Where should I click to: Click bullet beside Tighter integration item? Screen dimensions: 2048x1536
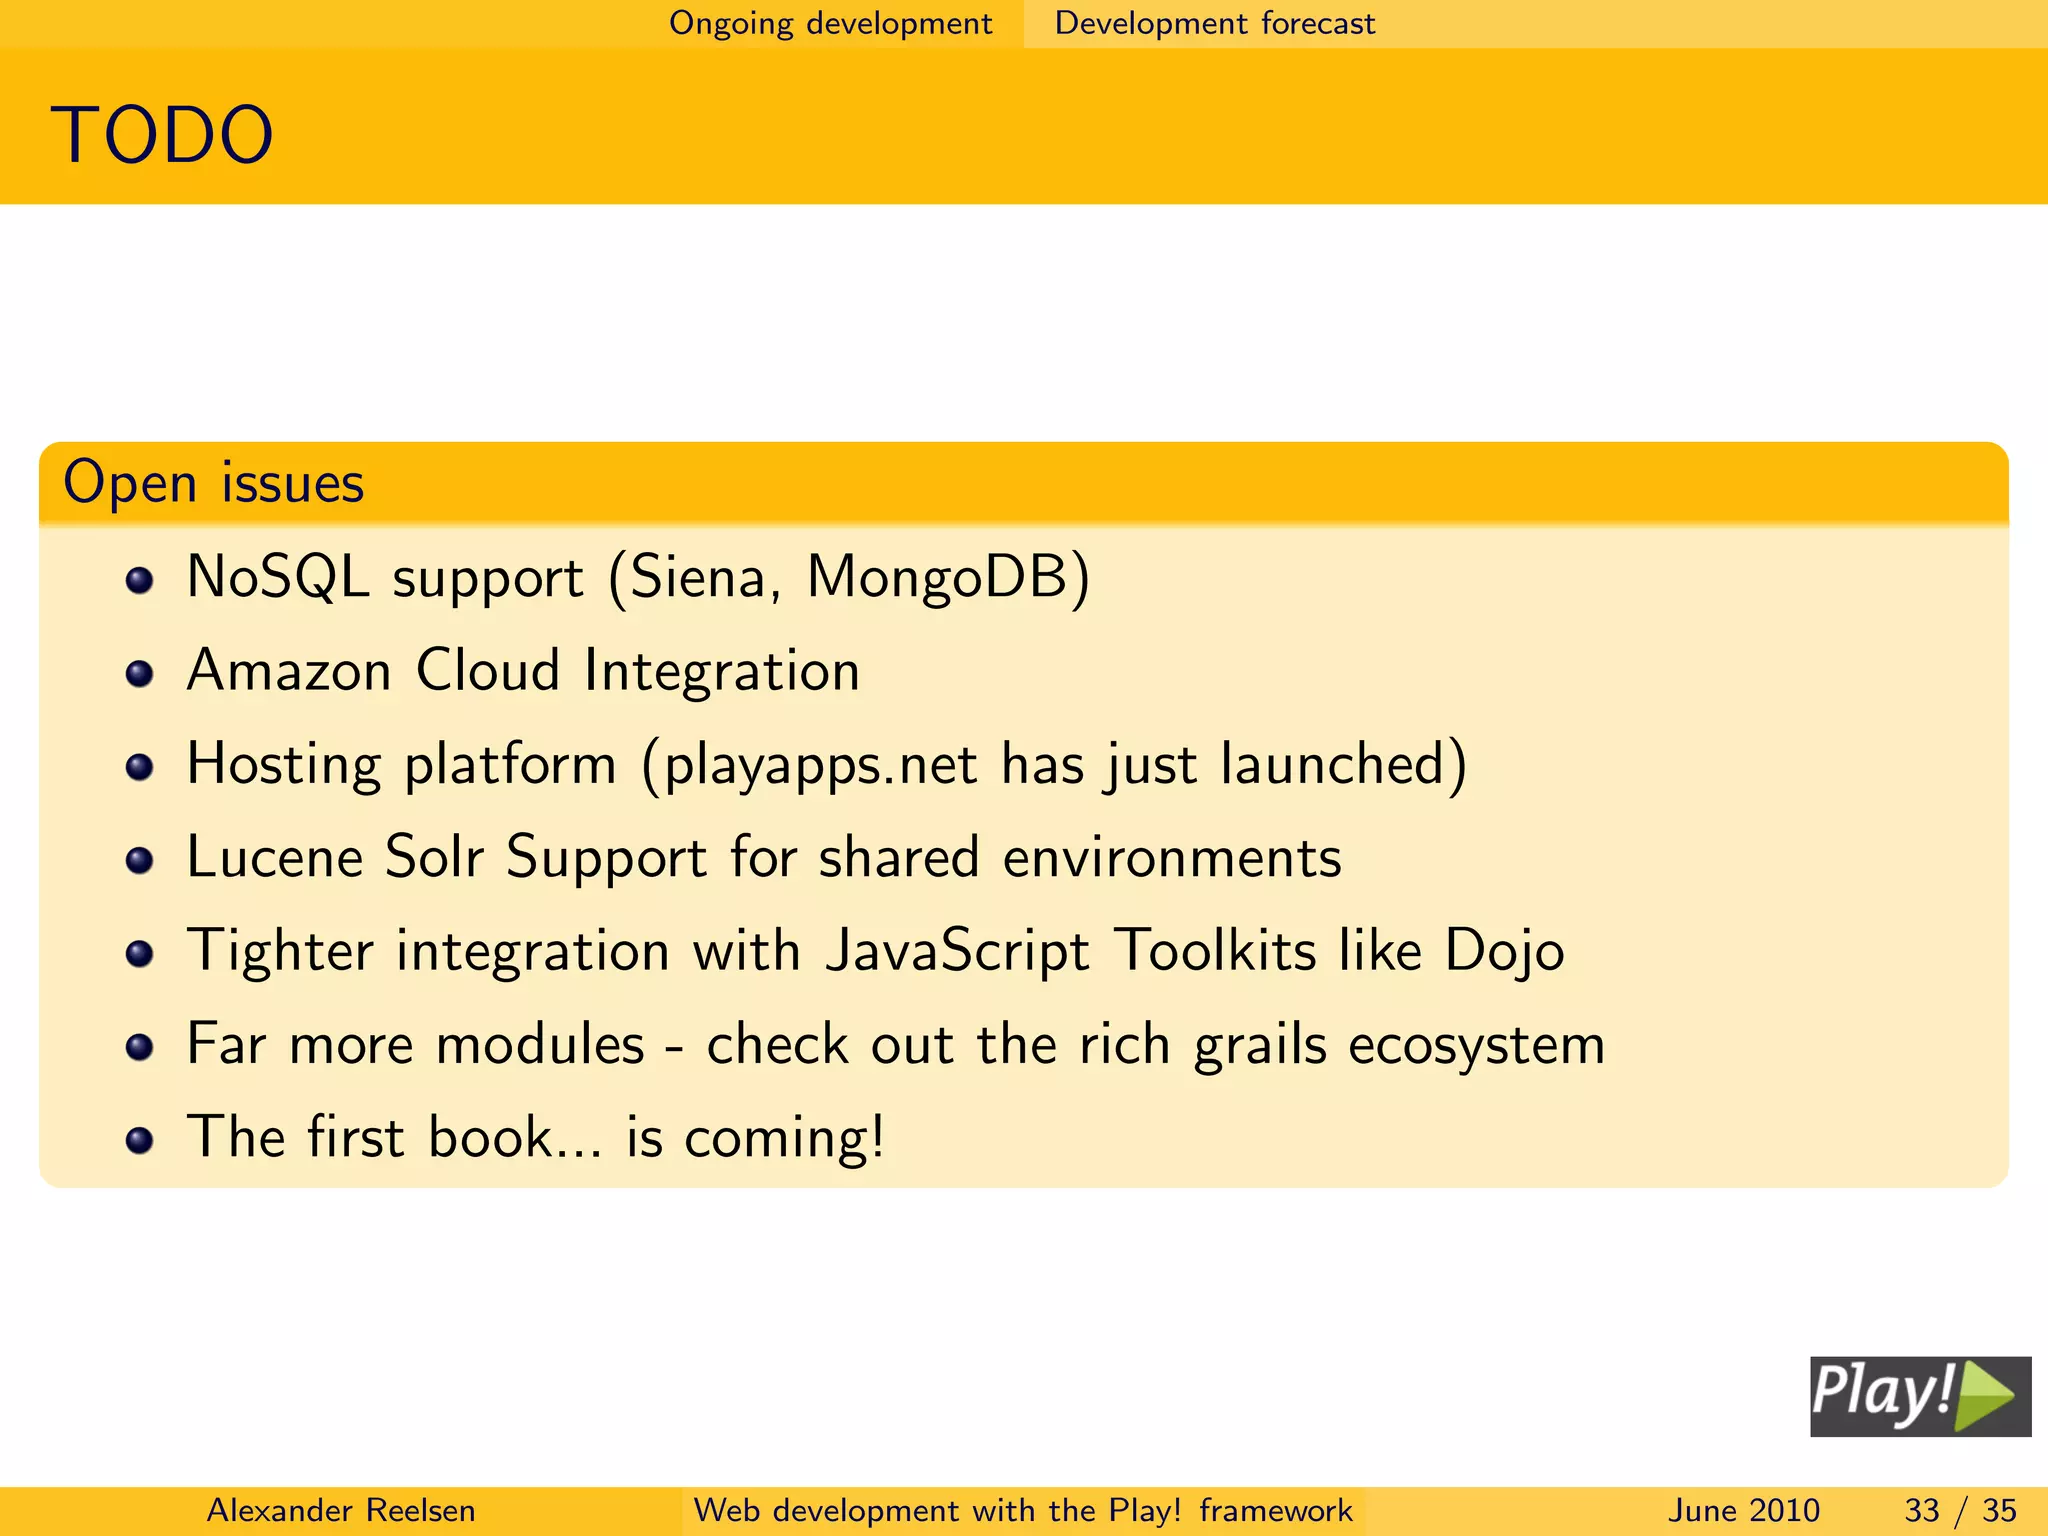pyautogui.click(x=140, y=953)
